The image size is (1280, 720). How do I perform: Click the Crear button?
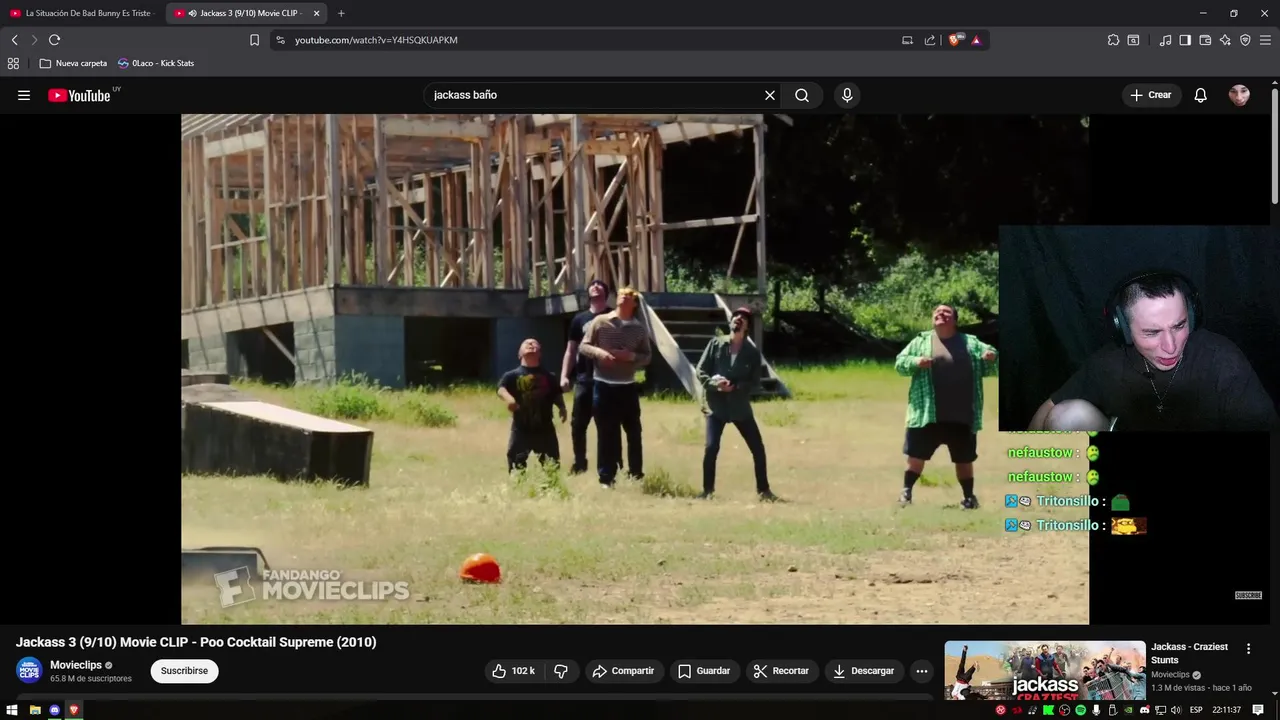pyautogui.click(x=1150, y=95)
